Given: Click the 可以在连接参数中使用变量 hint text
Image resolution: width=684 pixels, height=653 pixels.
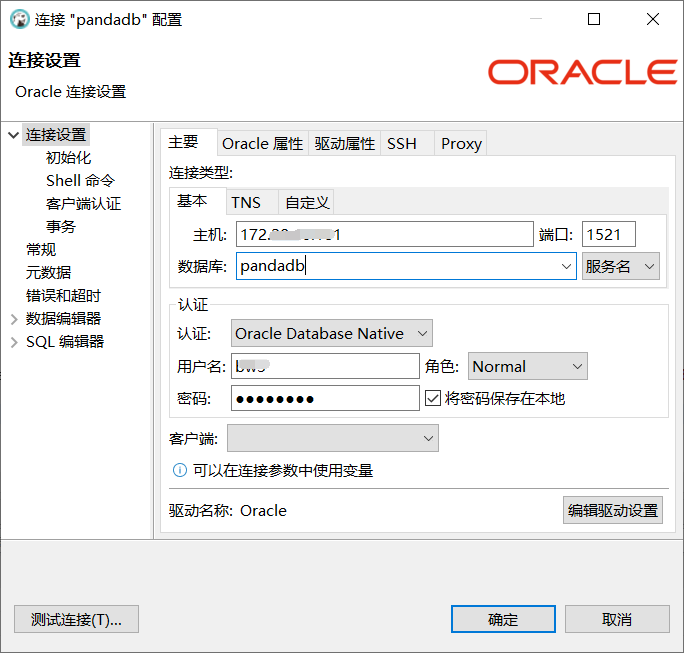Looking at the screenshot, I should 283,471.
